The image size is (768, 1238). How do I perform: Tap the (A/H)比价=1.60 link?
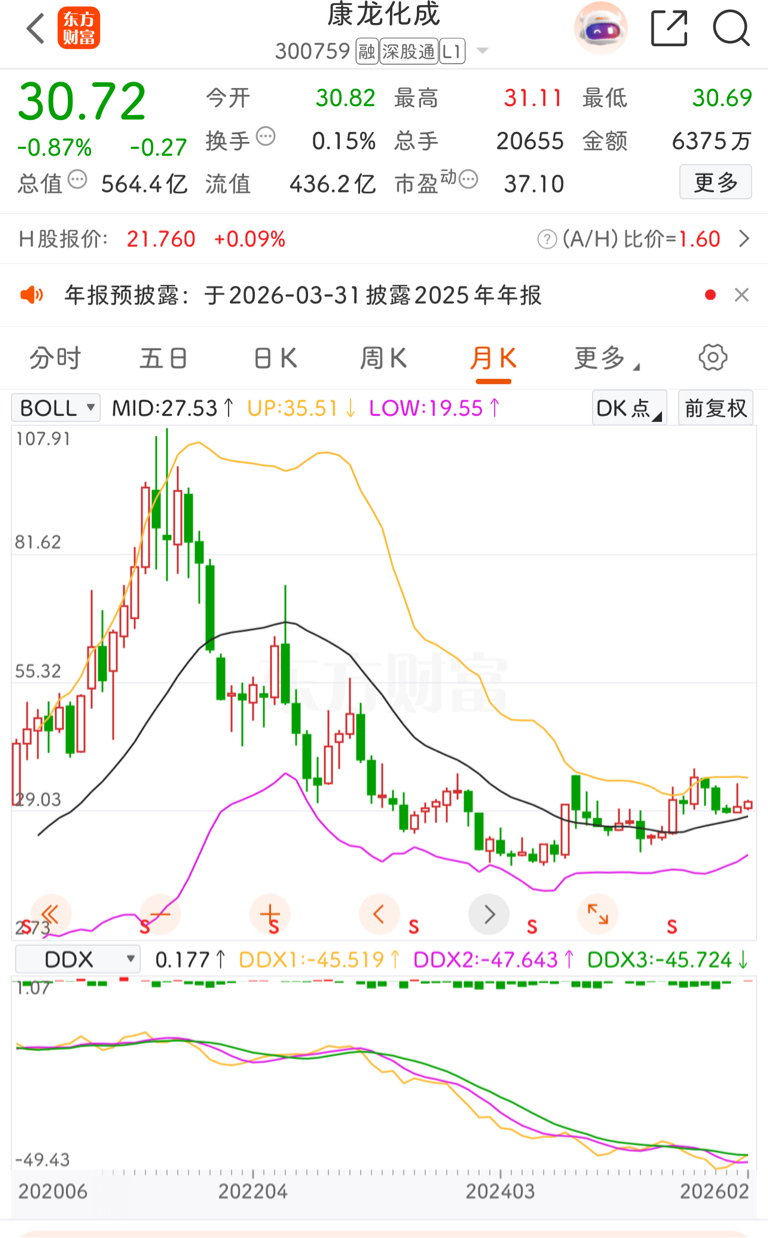[640, 239]
